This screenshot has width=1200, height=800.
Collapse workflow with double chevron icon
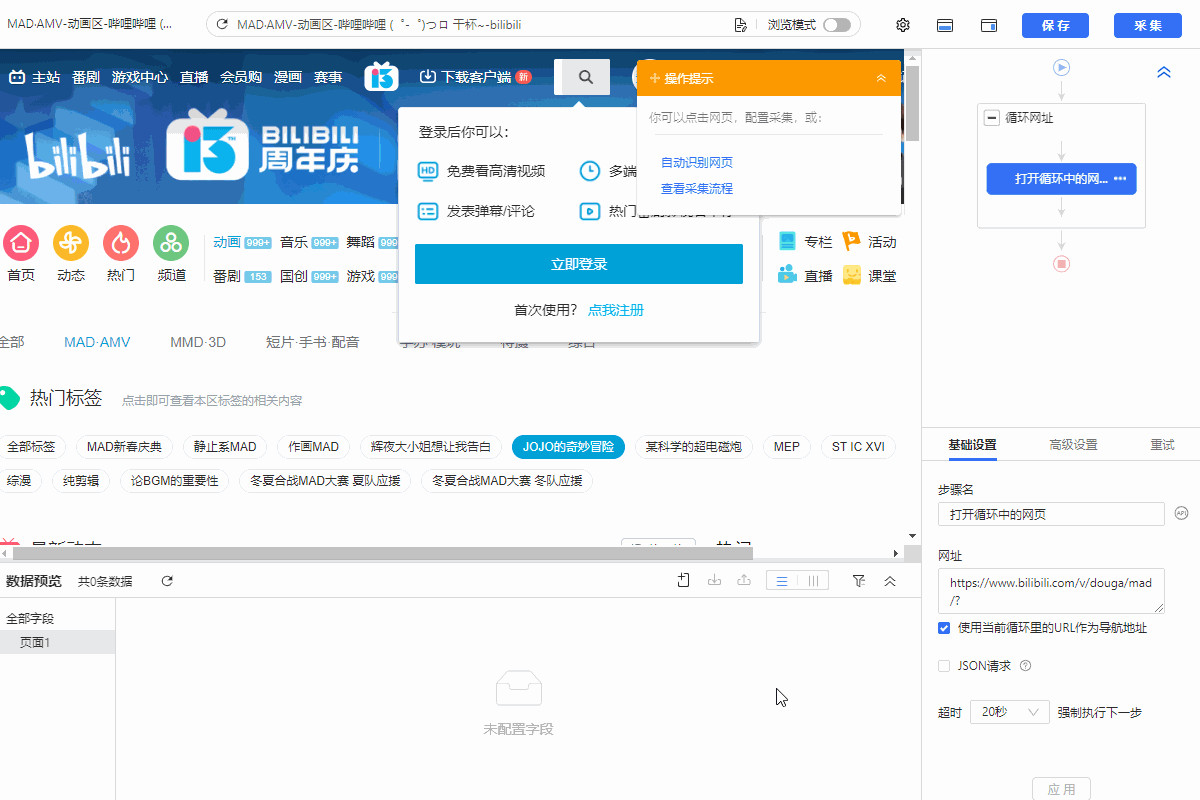(1164, 73)
